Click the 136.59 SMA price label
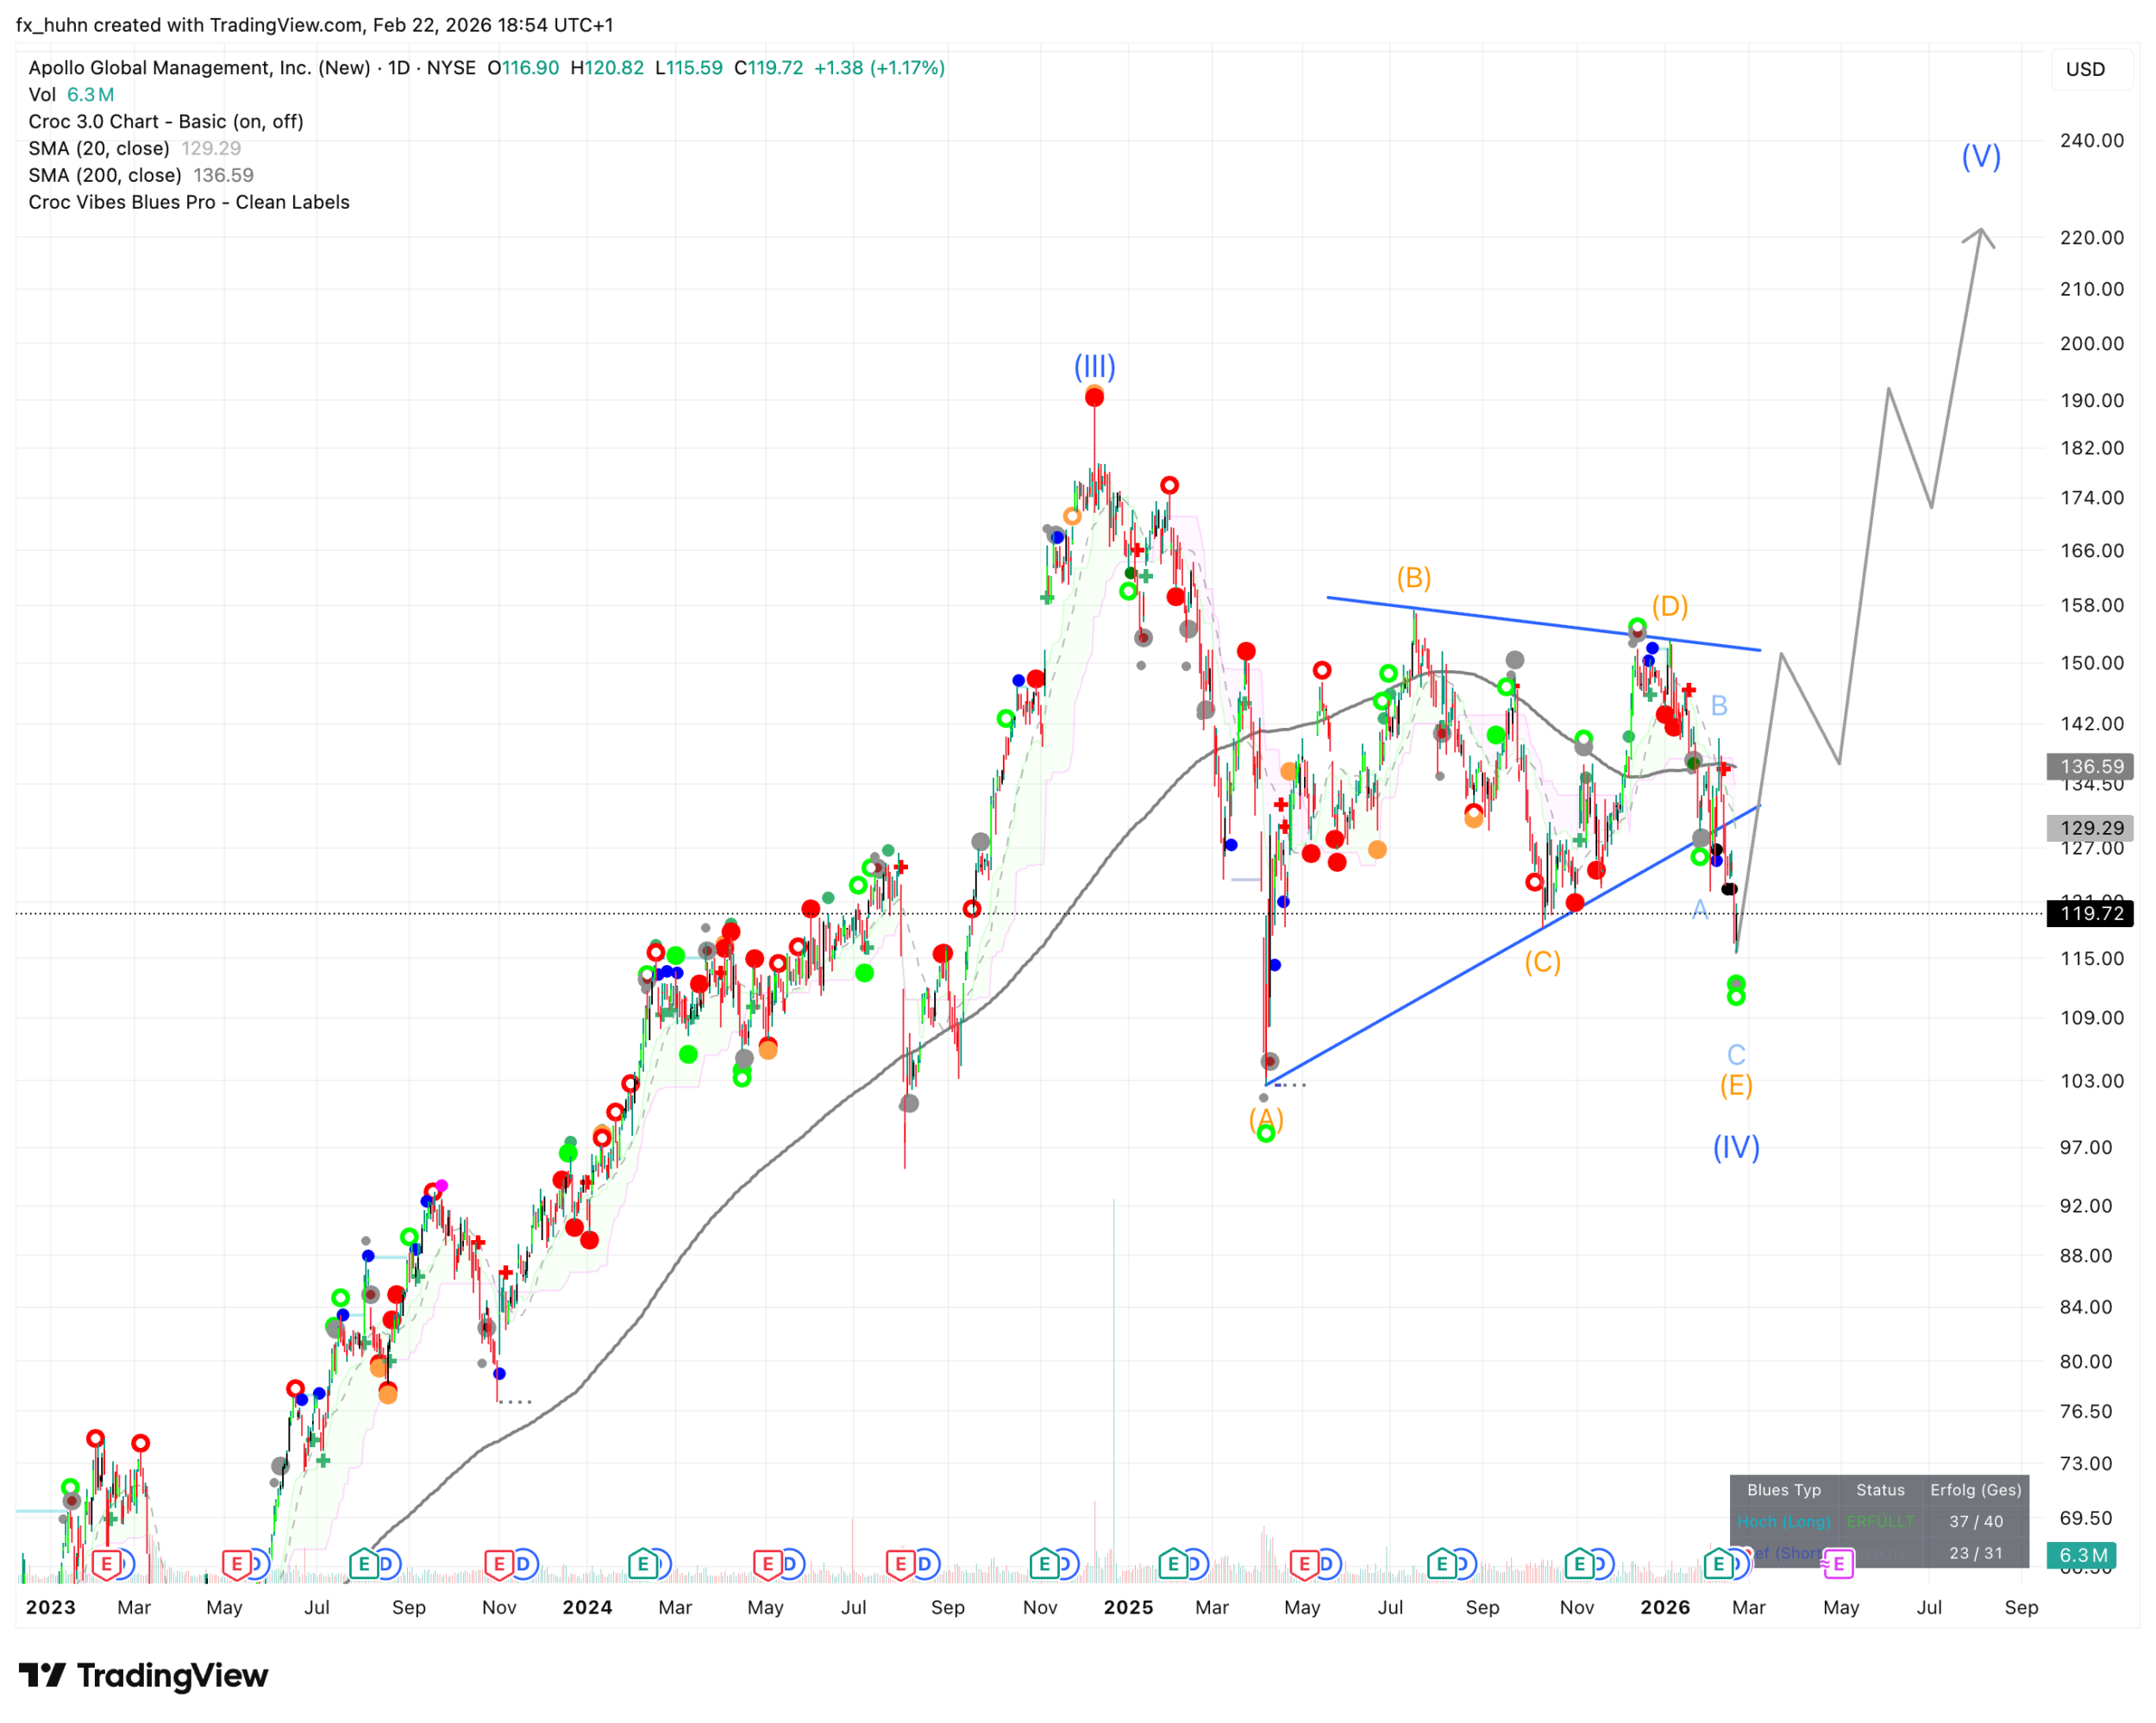This screenshot has height=1723, width=2156. 2090,767
